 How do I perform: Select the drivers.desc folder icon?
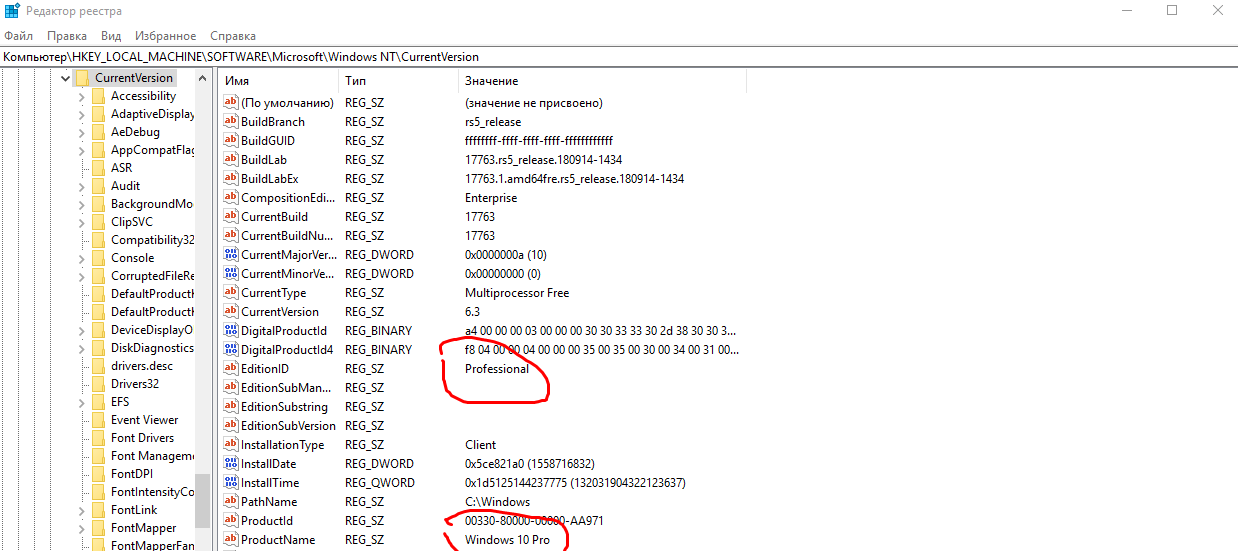(98, 366)
